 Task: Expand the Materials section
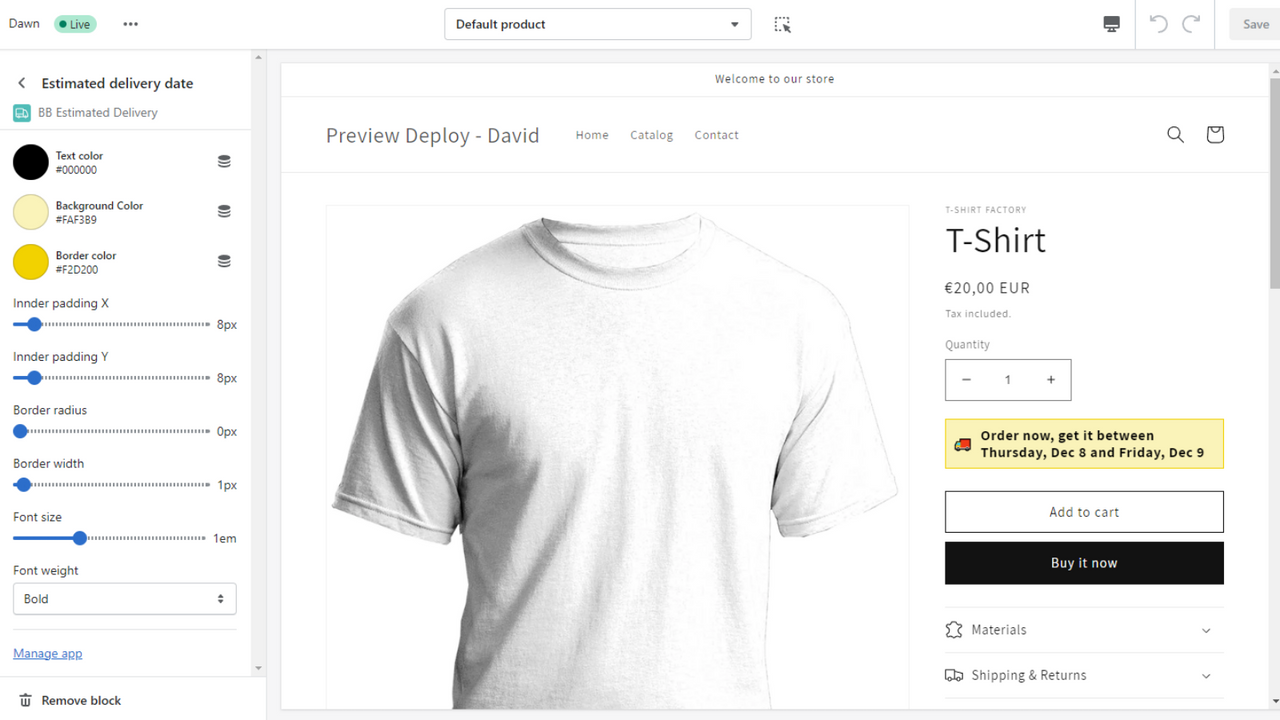click(x=1084, y=629)
